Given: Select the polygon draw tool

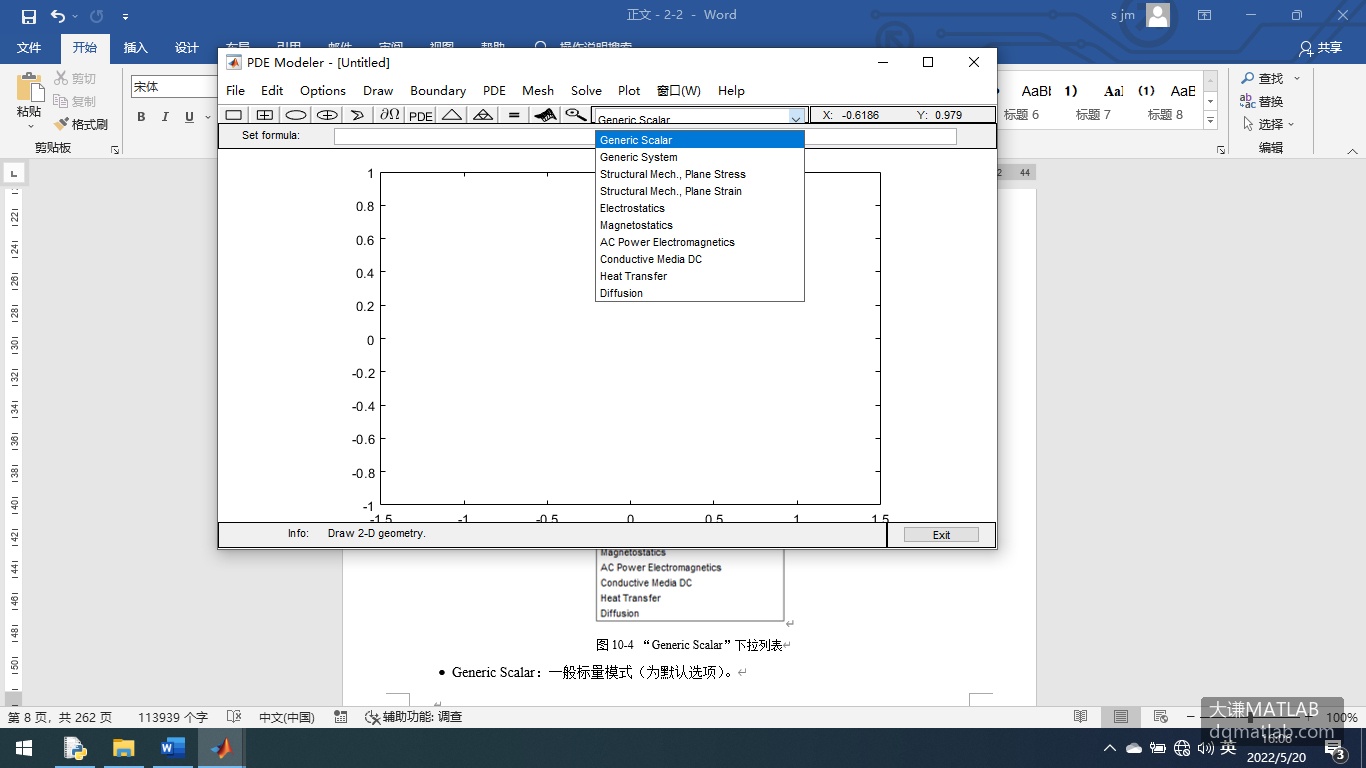Looking at the screenshot, I should pos(358,115).
